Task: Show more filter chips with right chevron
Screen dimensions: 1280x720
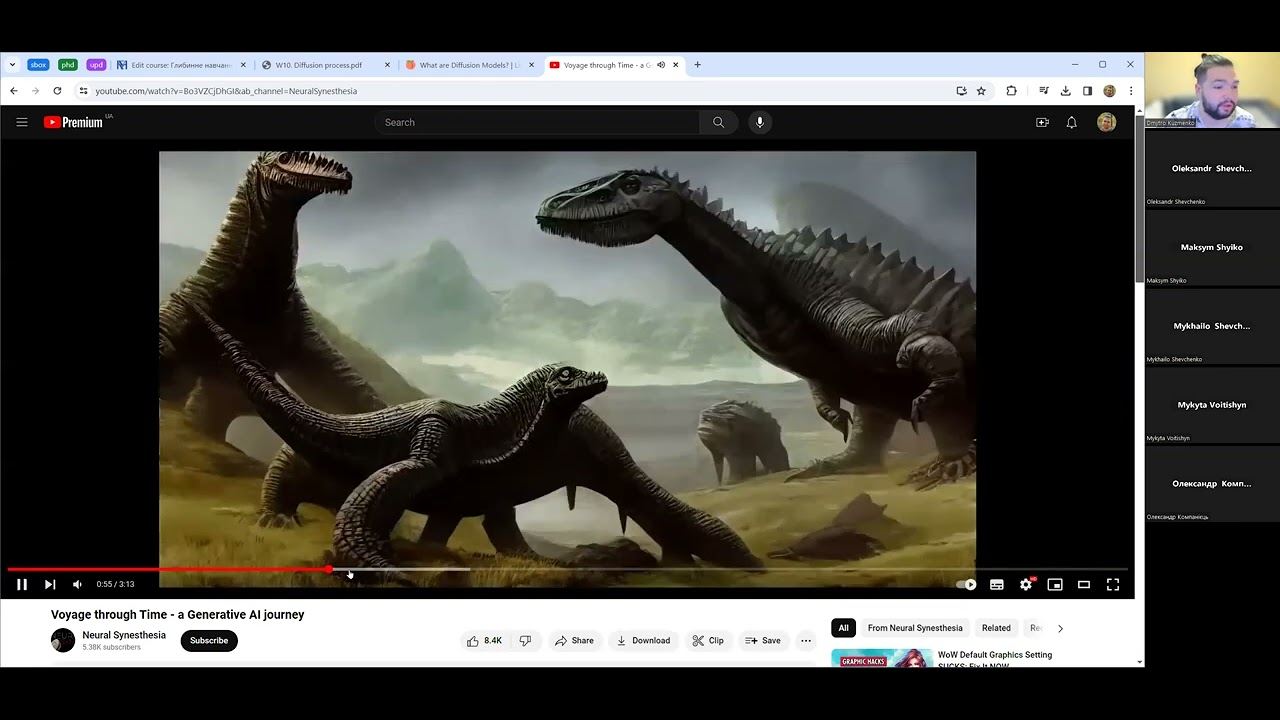Action: 1060,628
